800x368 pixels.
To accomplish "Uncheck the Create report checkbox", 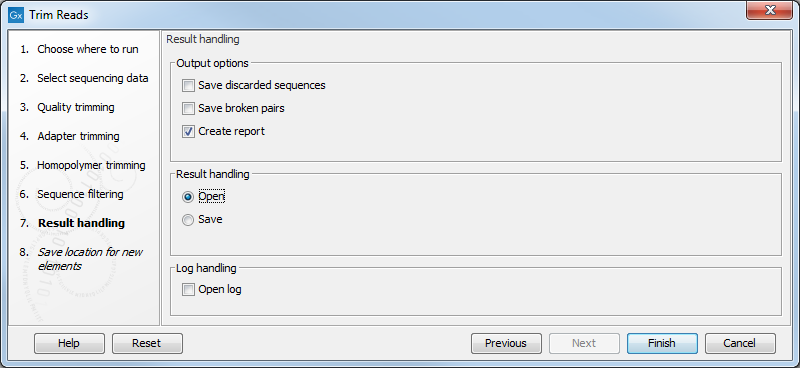I will (188, 132).
